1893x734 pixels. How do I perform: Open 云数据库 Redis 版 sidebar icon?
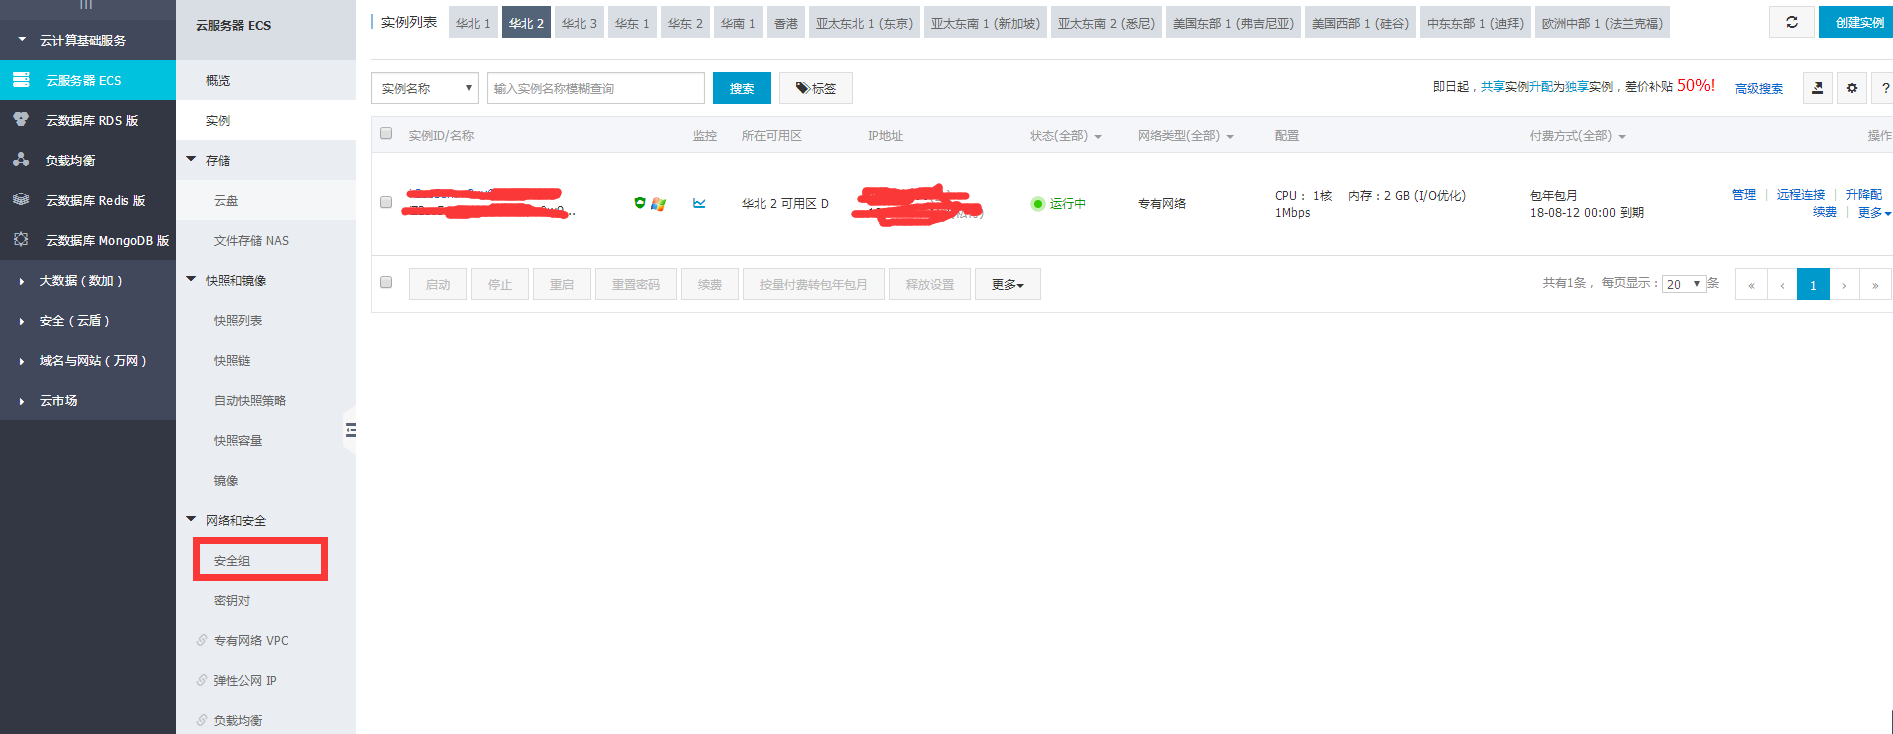click(x=20, y=199)
